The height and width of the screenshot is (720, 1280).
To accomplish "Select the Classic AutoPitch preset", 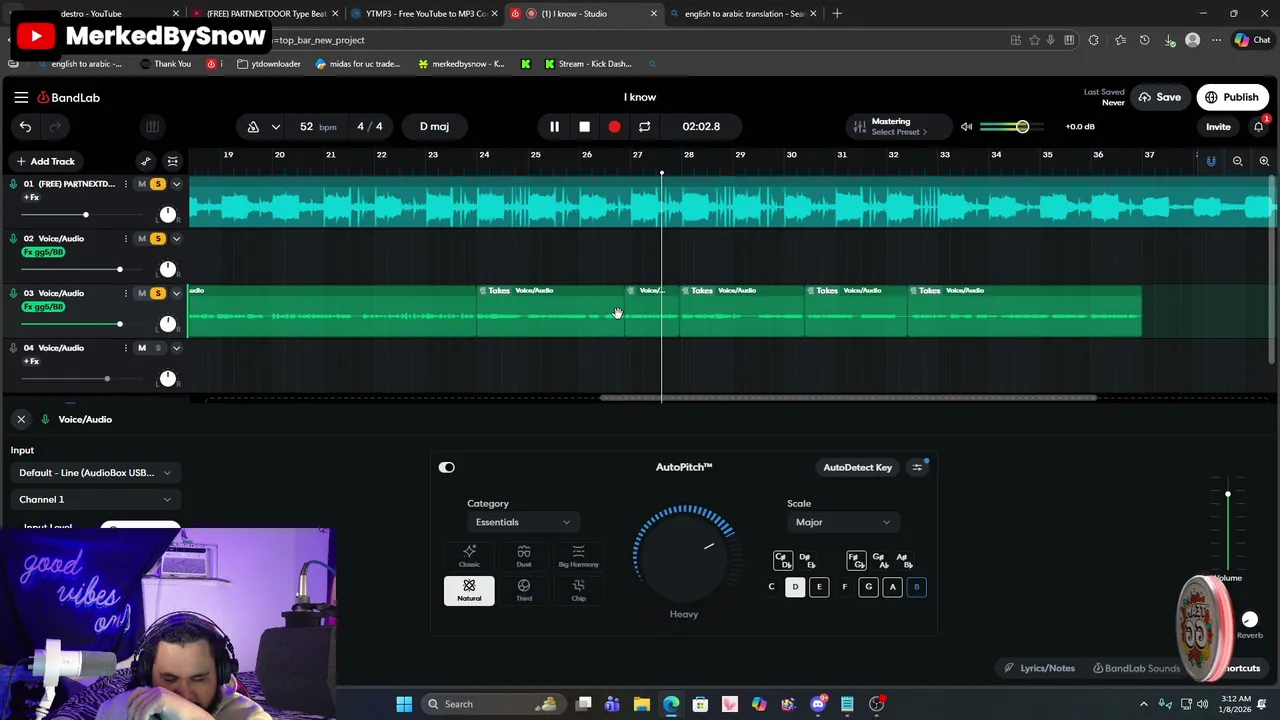I will [x=469, y=556].
